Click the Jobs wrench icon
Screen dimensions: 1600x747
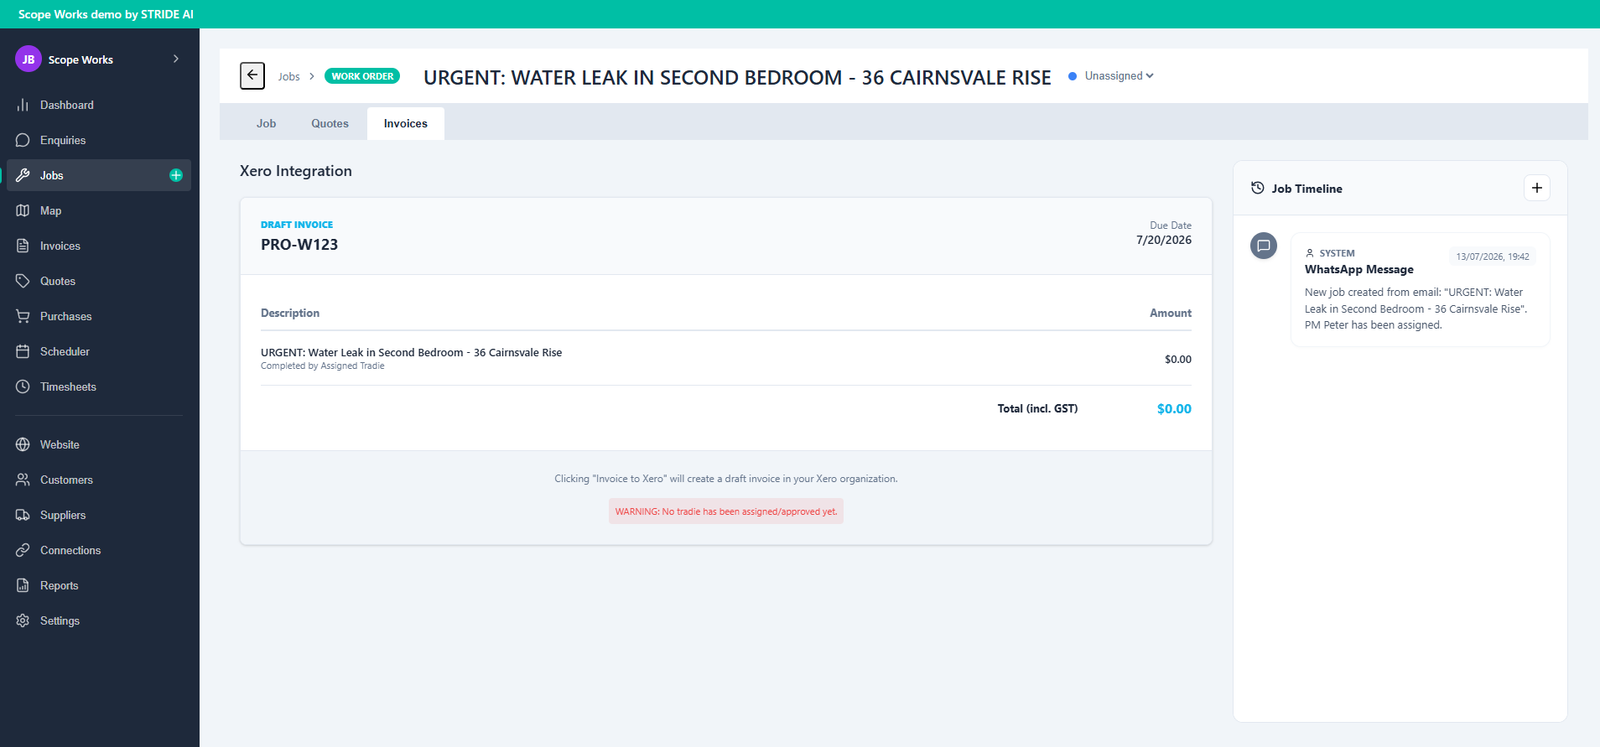click(23, 175)
